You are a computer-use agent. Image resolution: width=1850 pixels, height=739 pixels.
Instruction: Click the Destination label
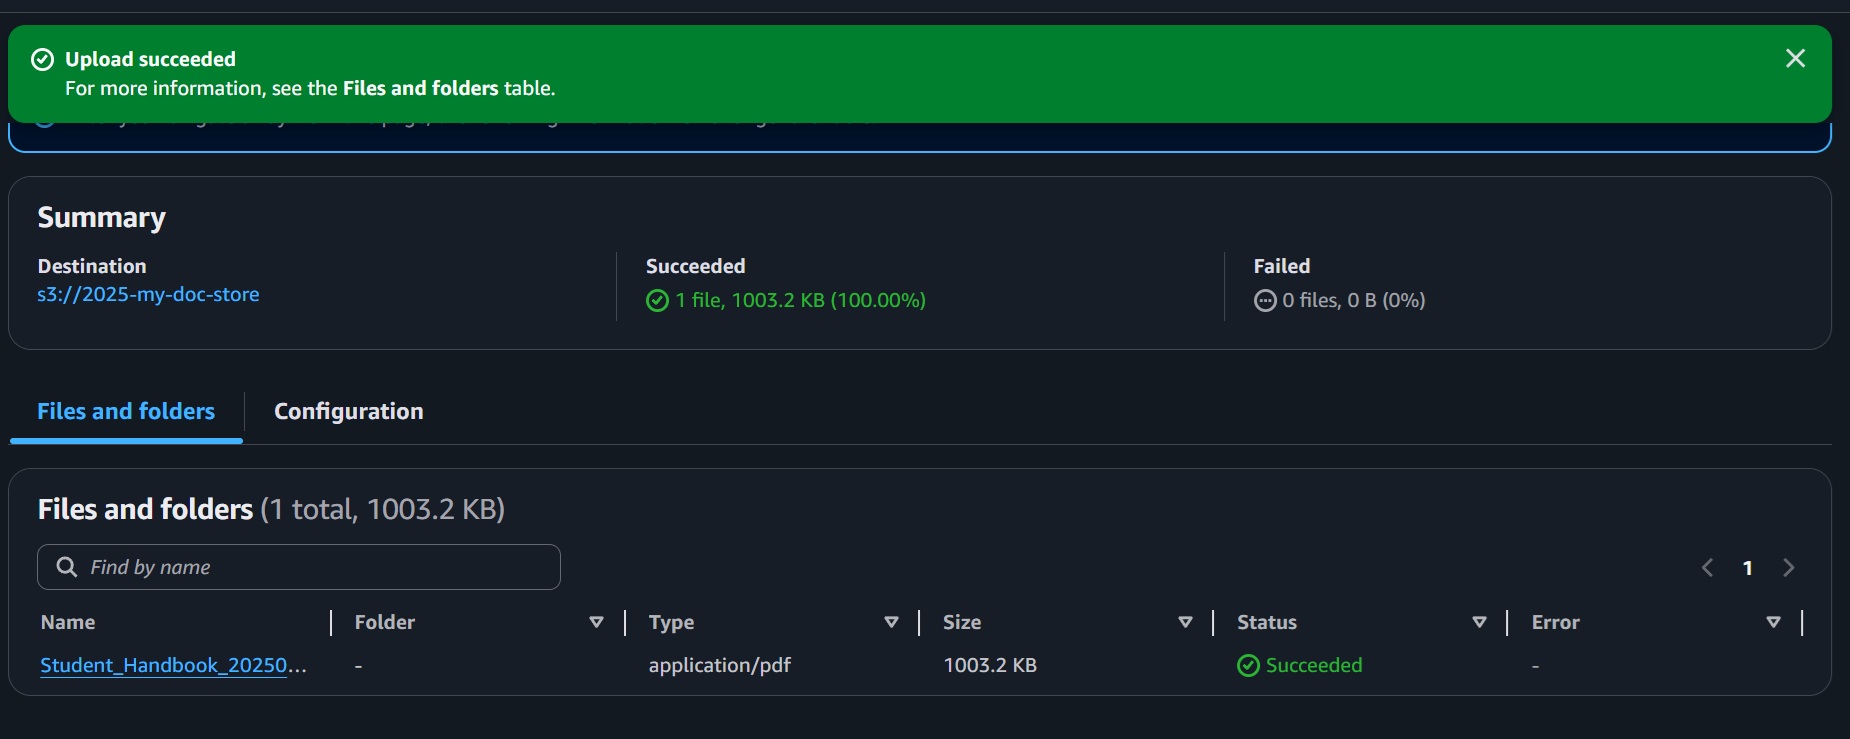click(92, 266)
